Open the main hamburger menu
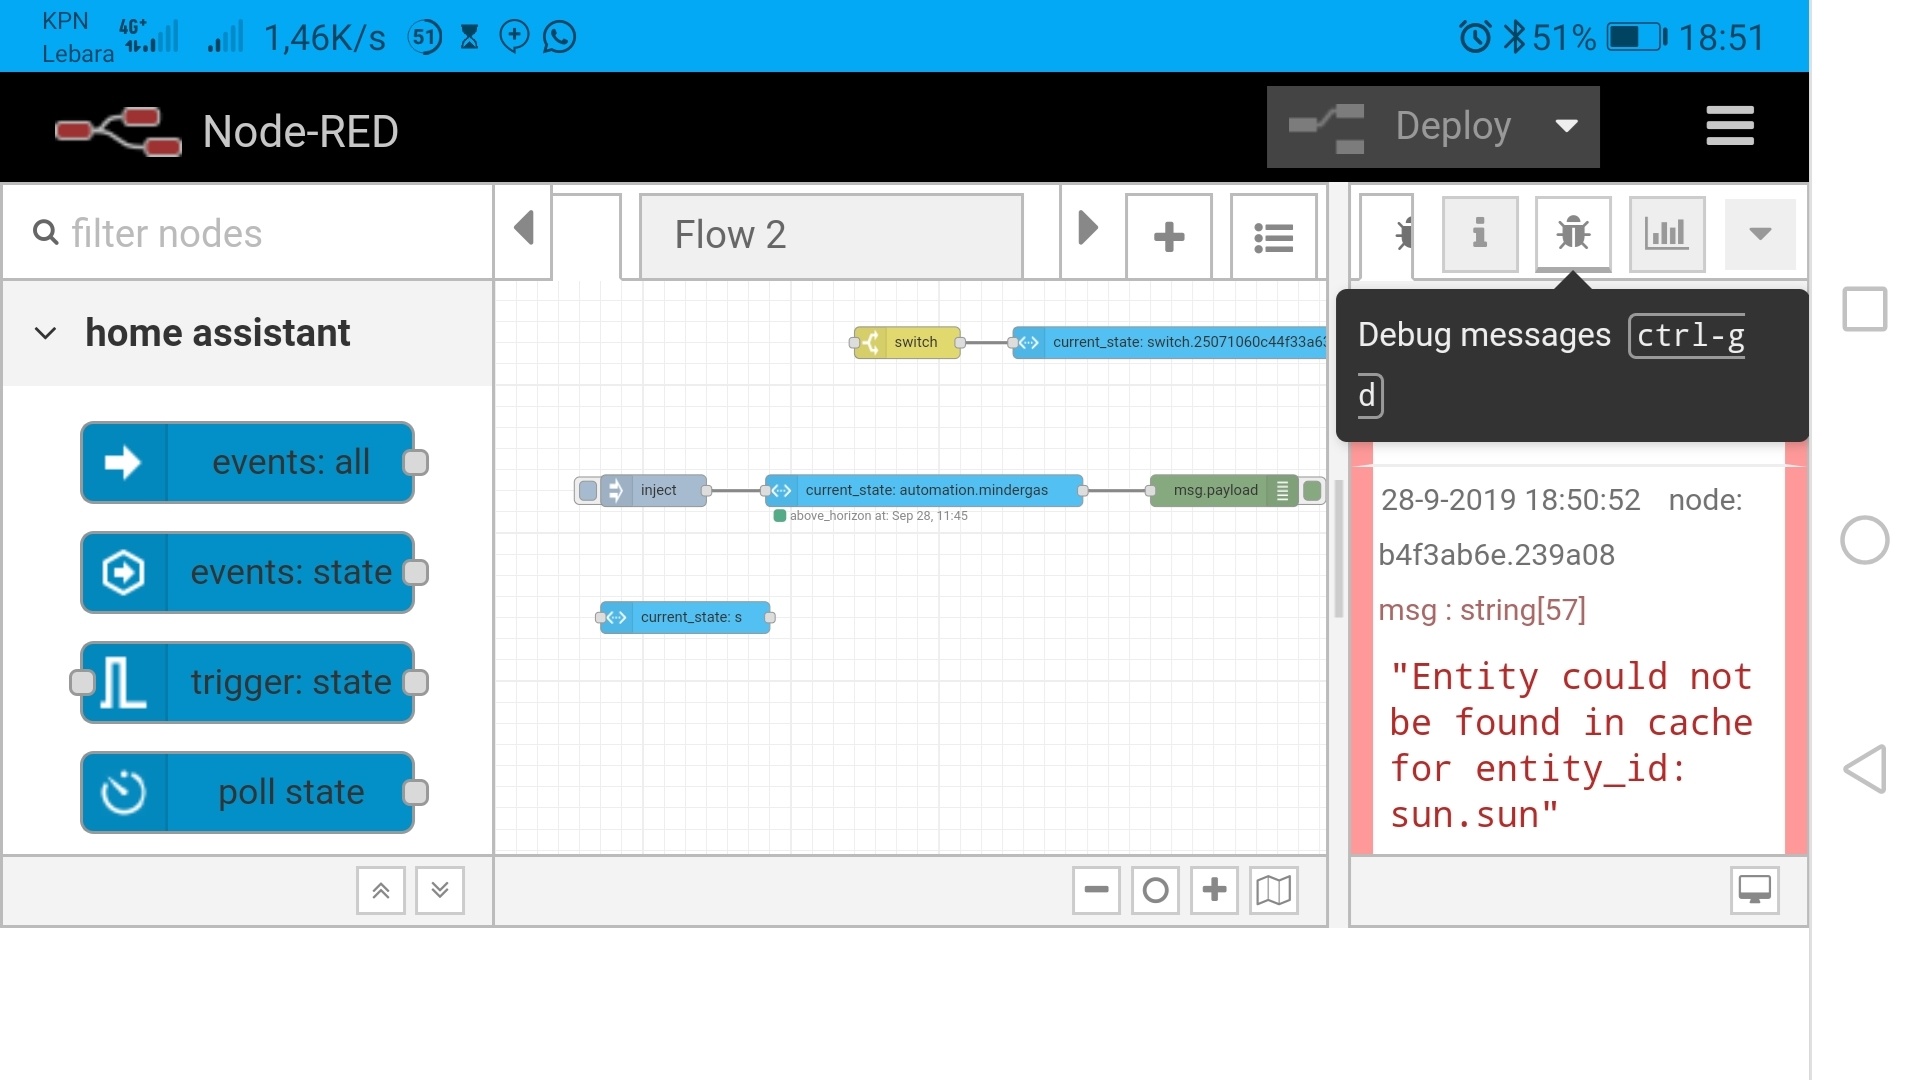 coord(1729,127)
